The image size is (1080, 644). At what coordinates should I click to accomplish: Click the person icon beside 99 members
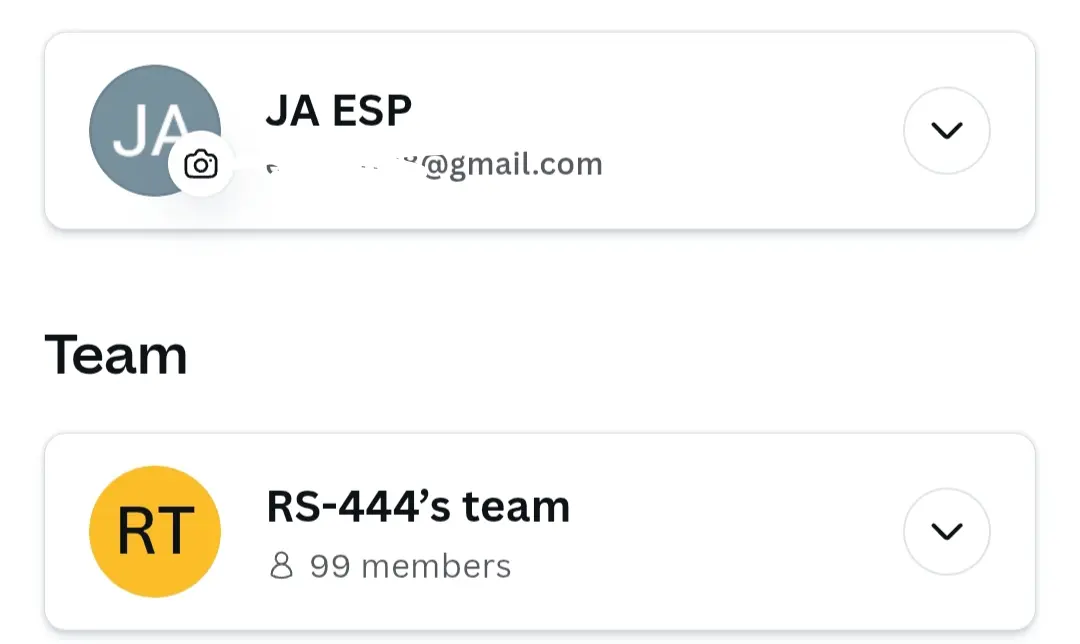(x=281, y=565)
